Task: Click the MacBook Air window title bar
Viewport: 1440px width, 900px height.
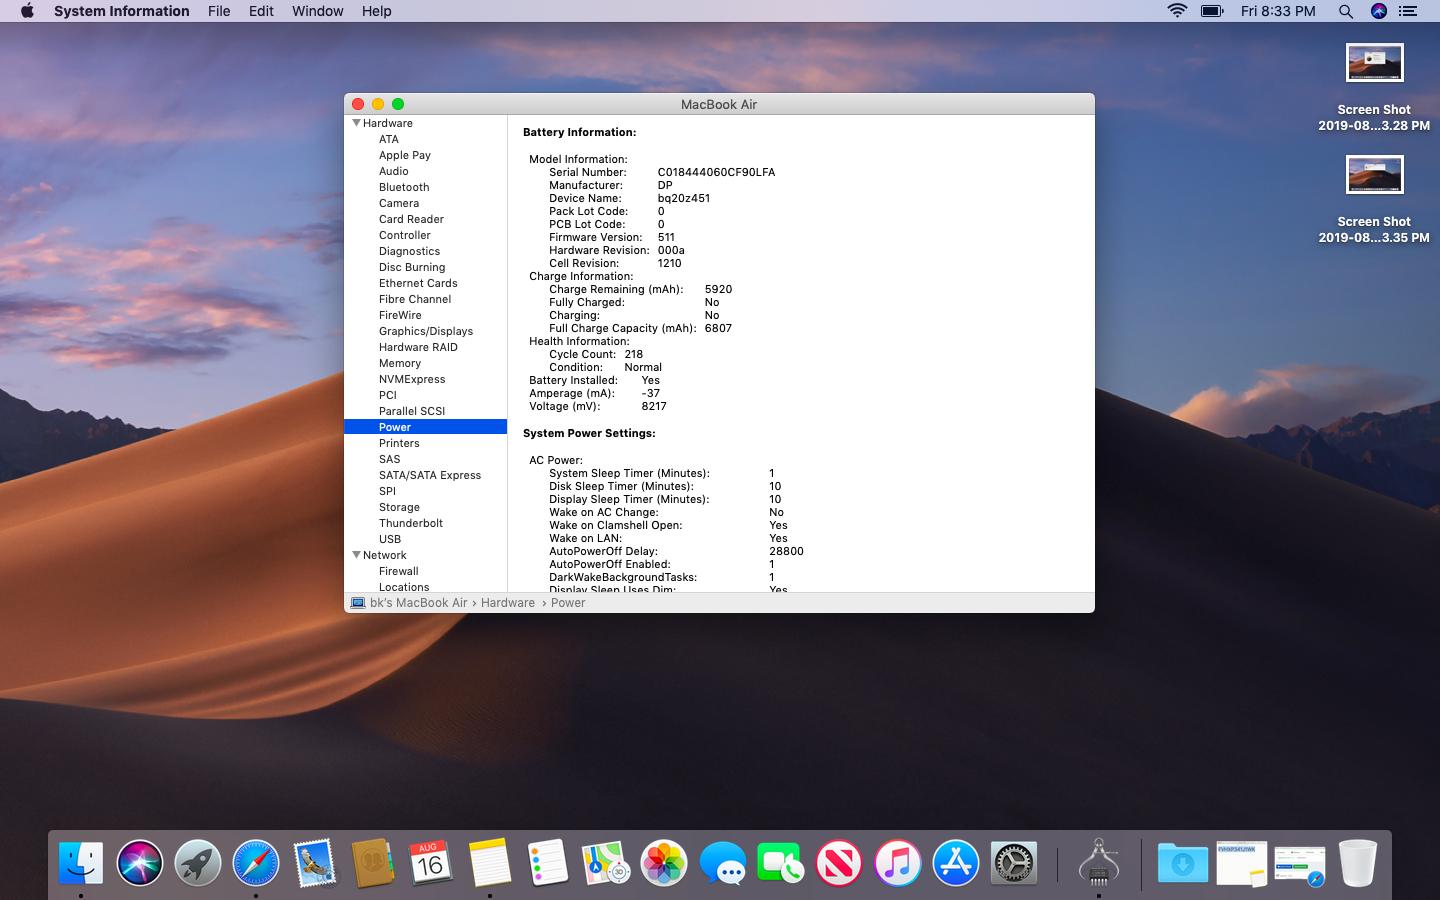Action: (719, 104)
